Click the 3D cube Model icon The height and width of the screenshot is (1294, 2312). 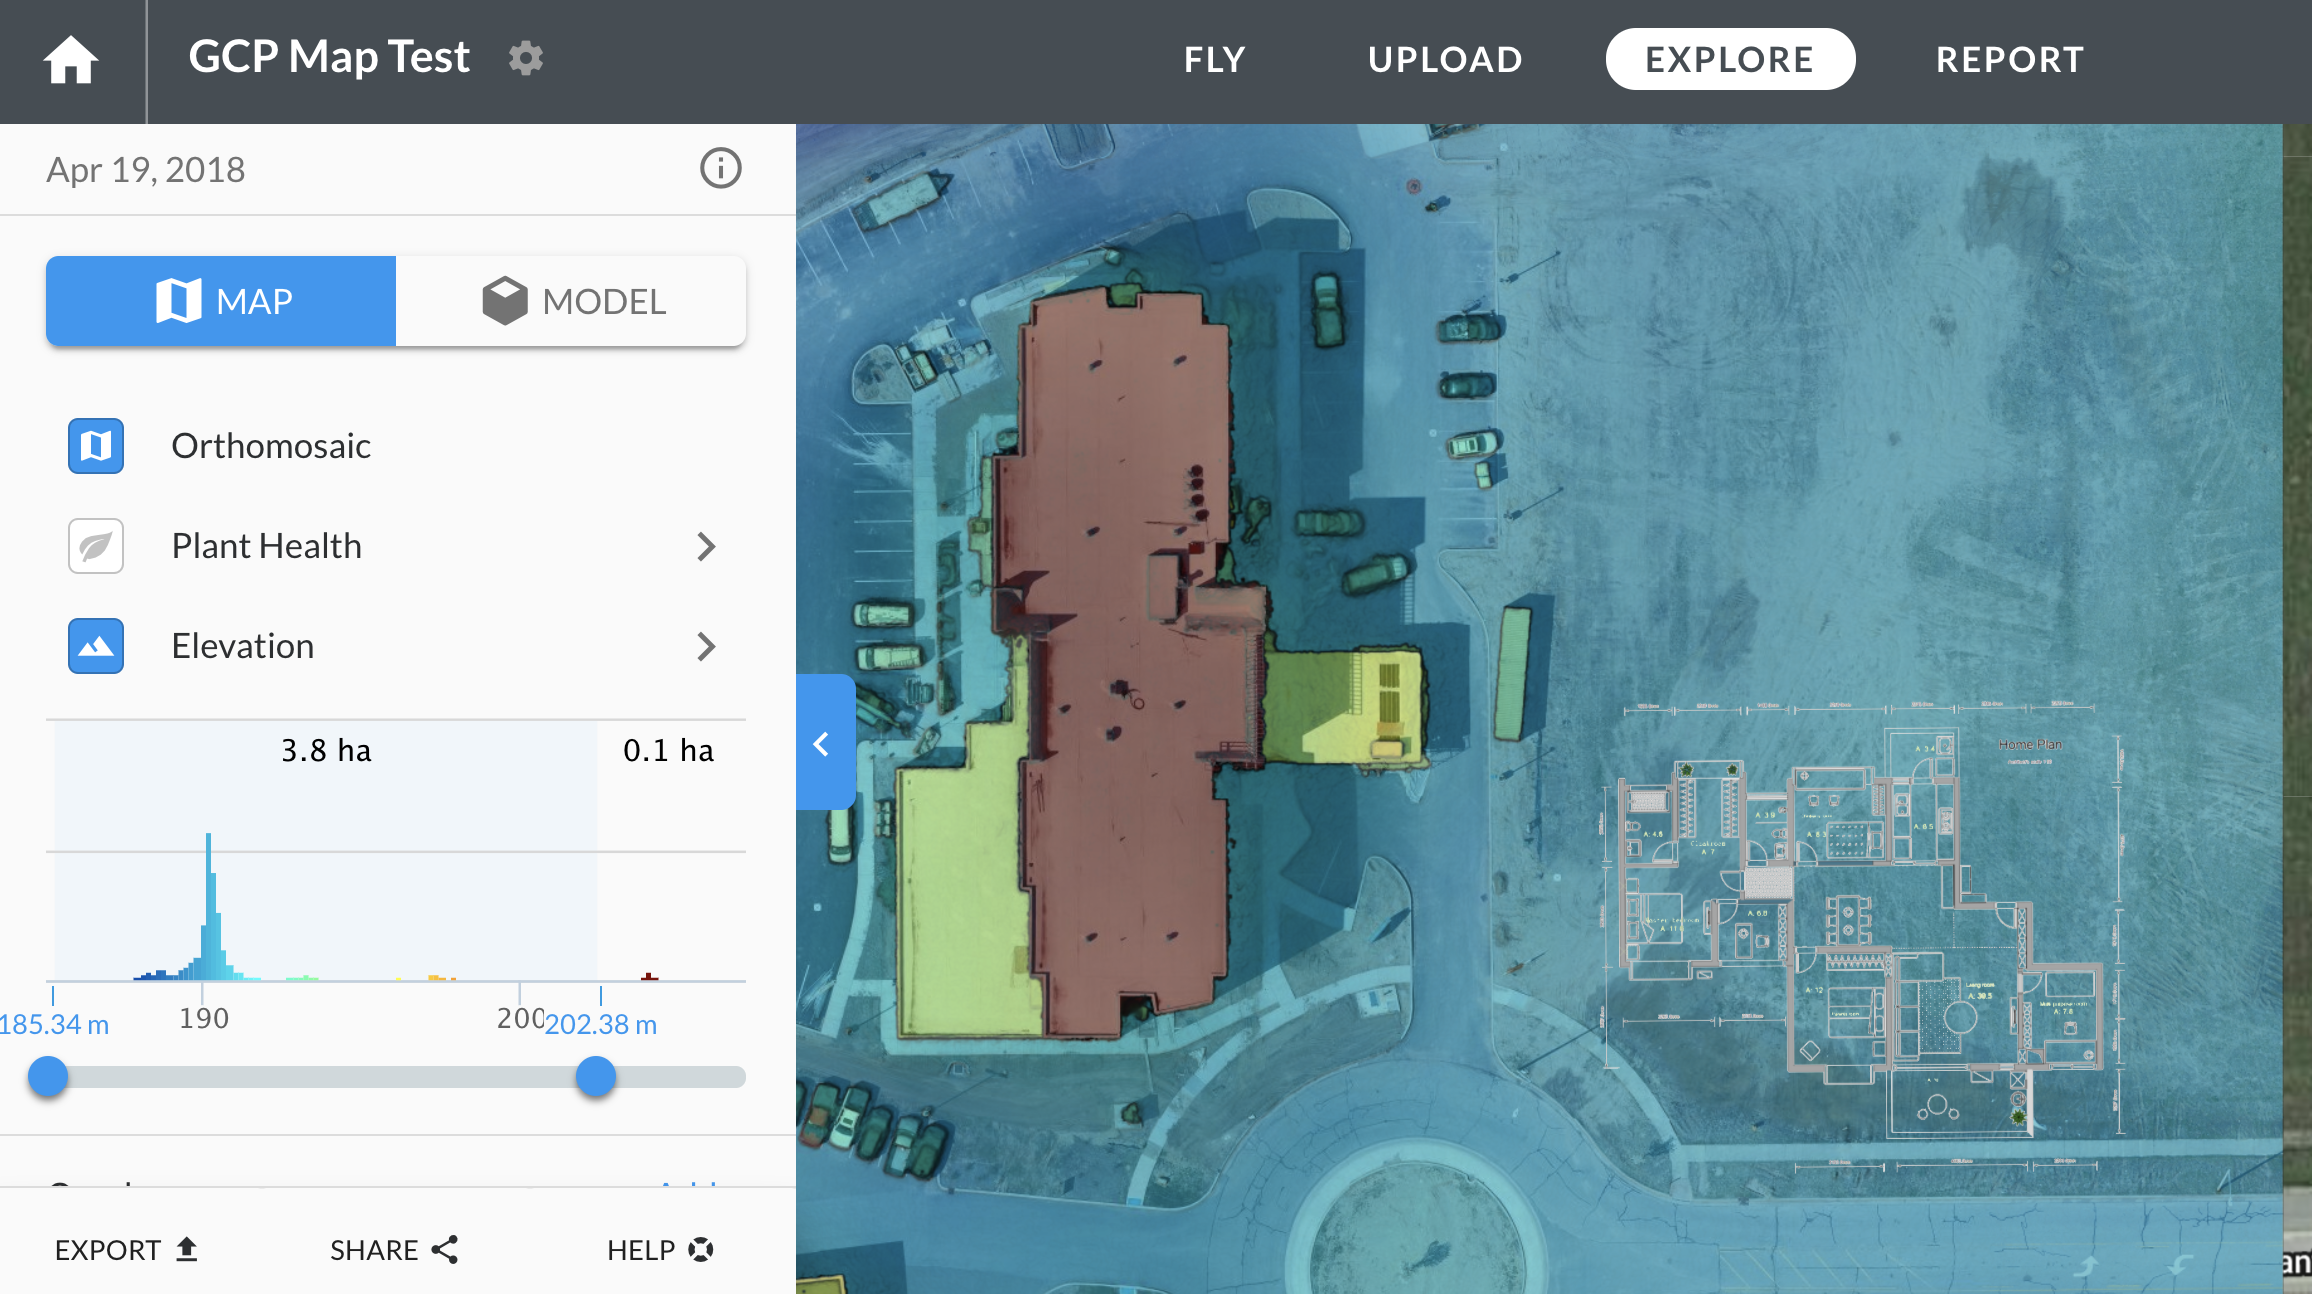[x=504, y=300]
